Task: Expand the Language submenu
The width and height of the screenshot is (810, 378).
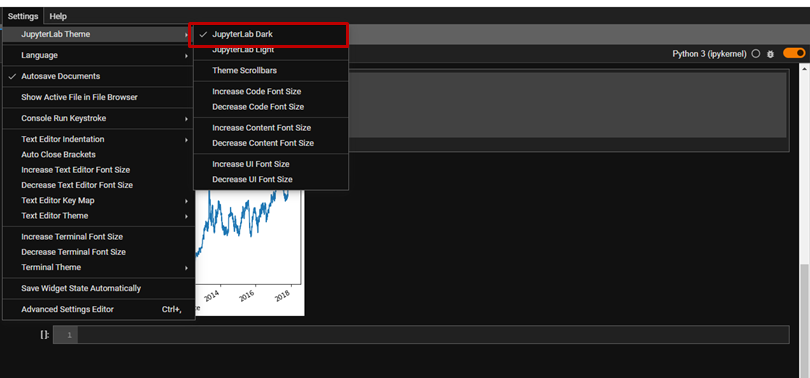Action: pos(99,55)
